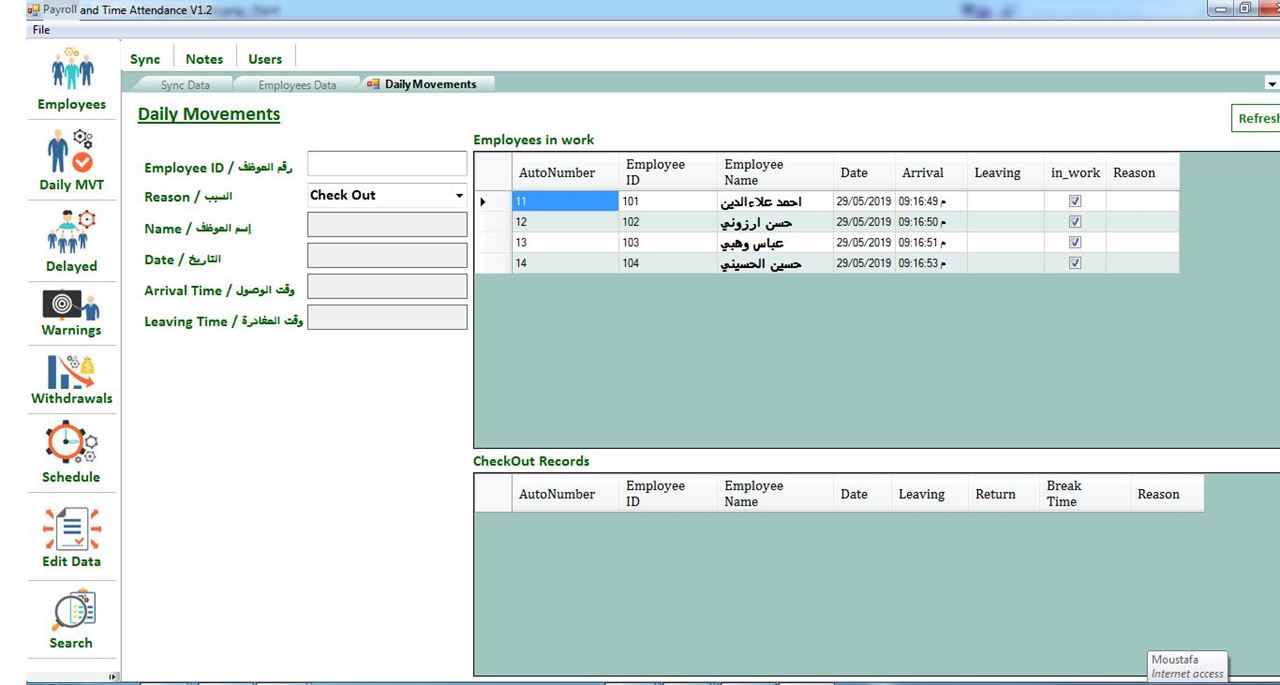
Task: Click the Payroll app title bar icon
Action: [x=34, y=9]
